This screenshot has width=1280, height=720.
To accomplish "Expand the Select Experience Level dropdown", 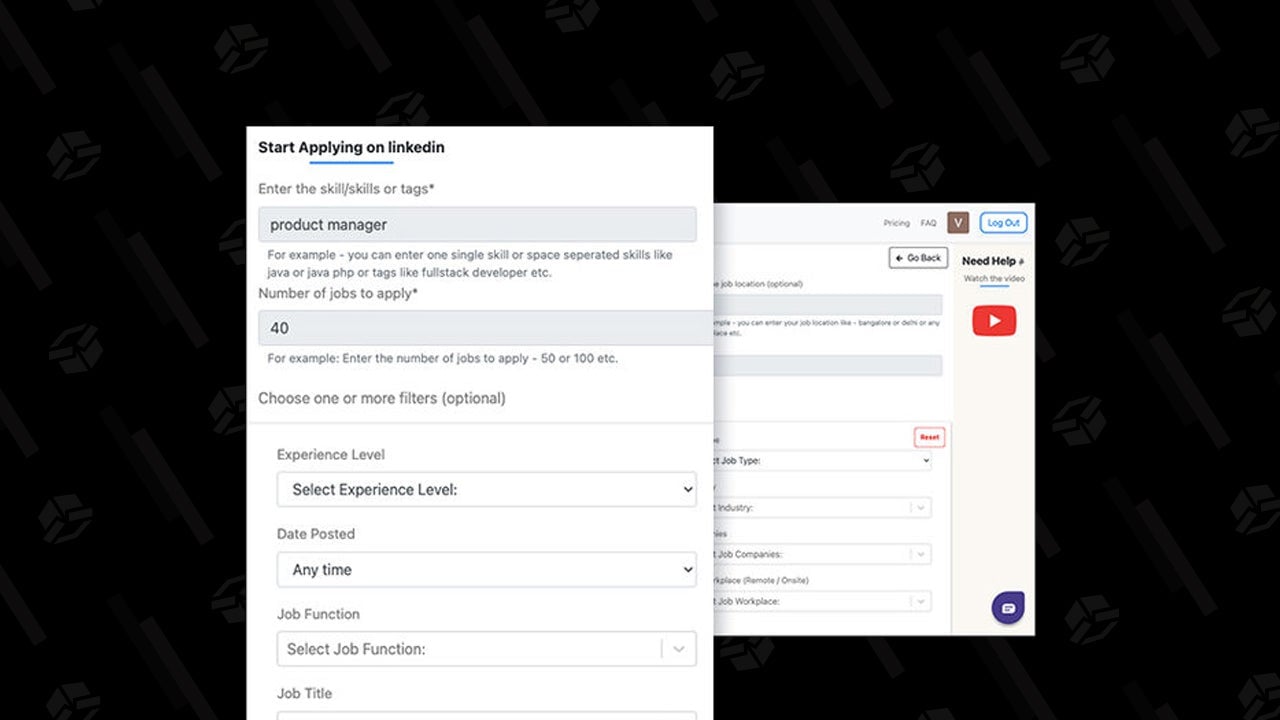I will pyautogui.click(x=487, y=490).
